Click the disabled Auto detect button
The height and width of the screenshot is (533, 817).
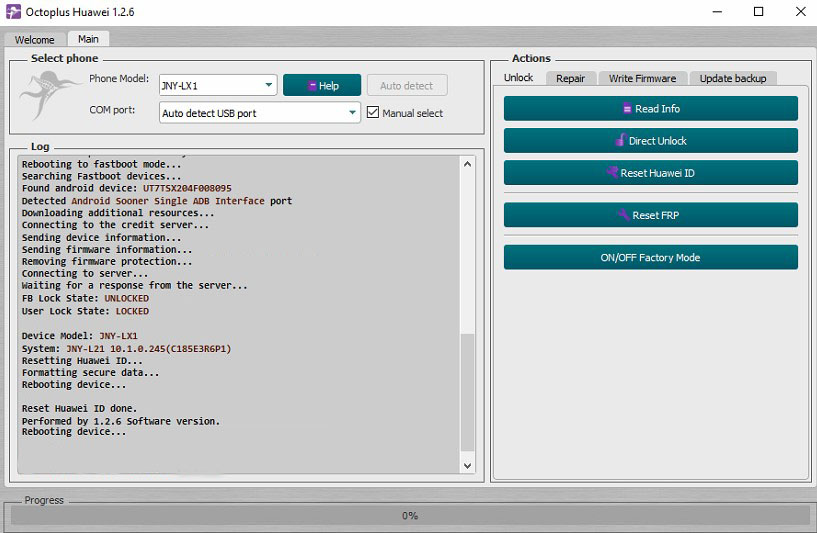coord(407,85)
